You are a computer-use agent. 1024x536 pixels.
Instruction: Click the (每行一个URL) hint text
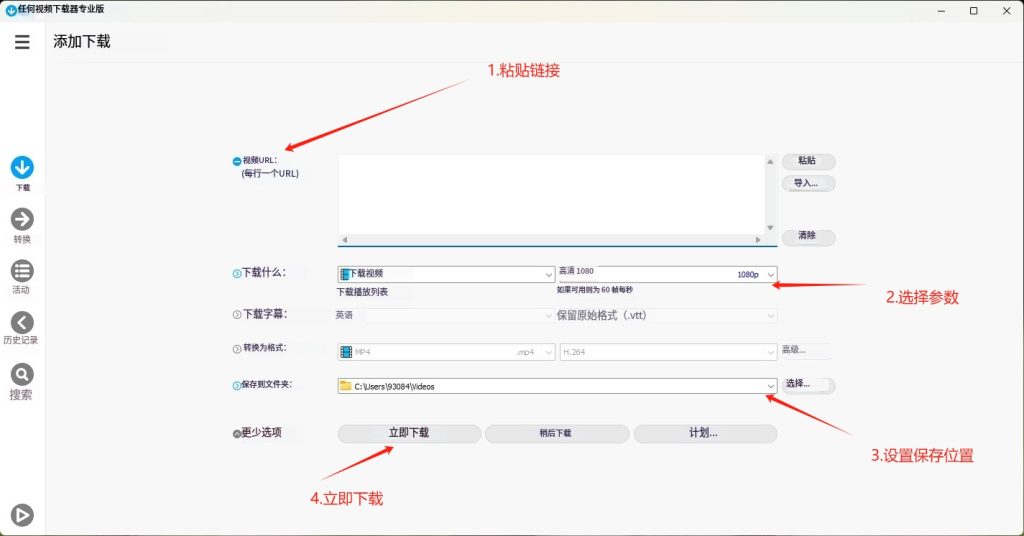point(270,174)
